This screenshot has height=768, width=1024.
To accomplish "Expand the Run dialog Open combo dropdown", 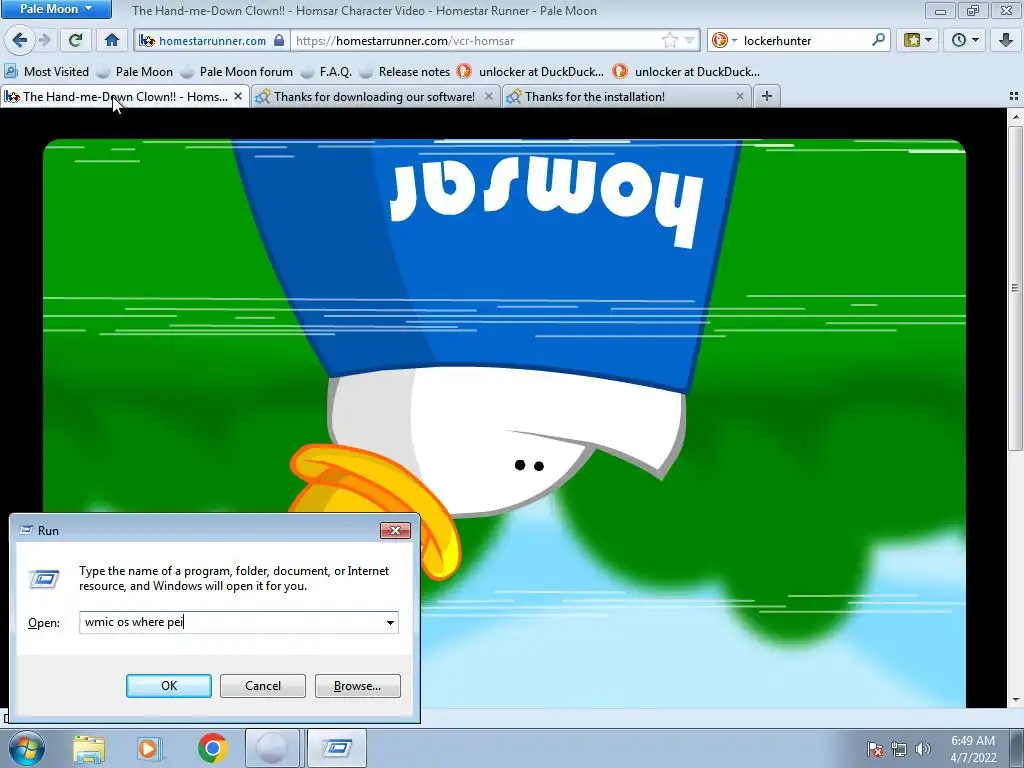I will pyautogui.click(x=390, y=622).
